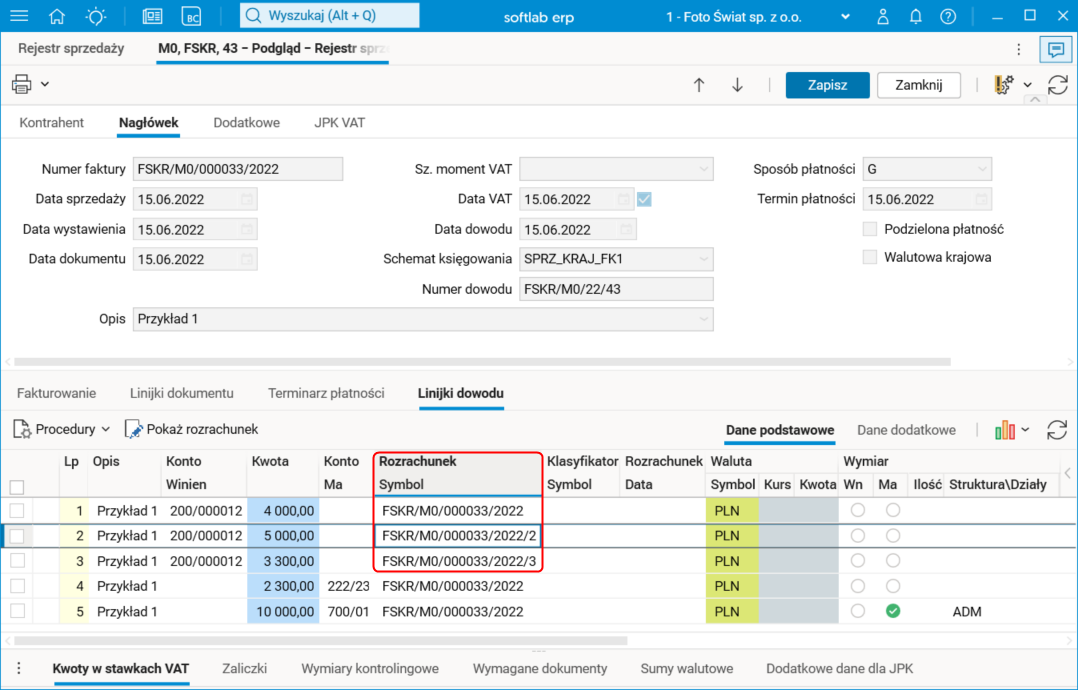Click Pokaż rozrachunek button

[x=191, y=430]
